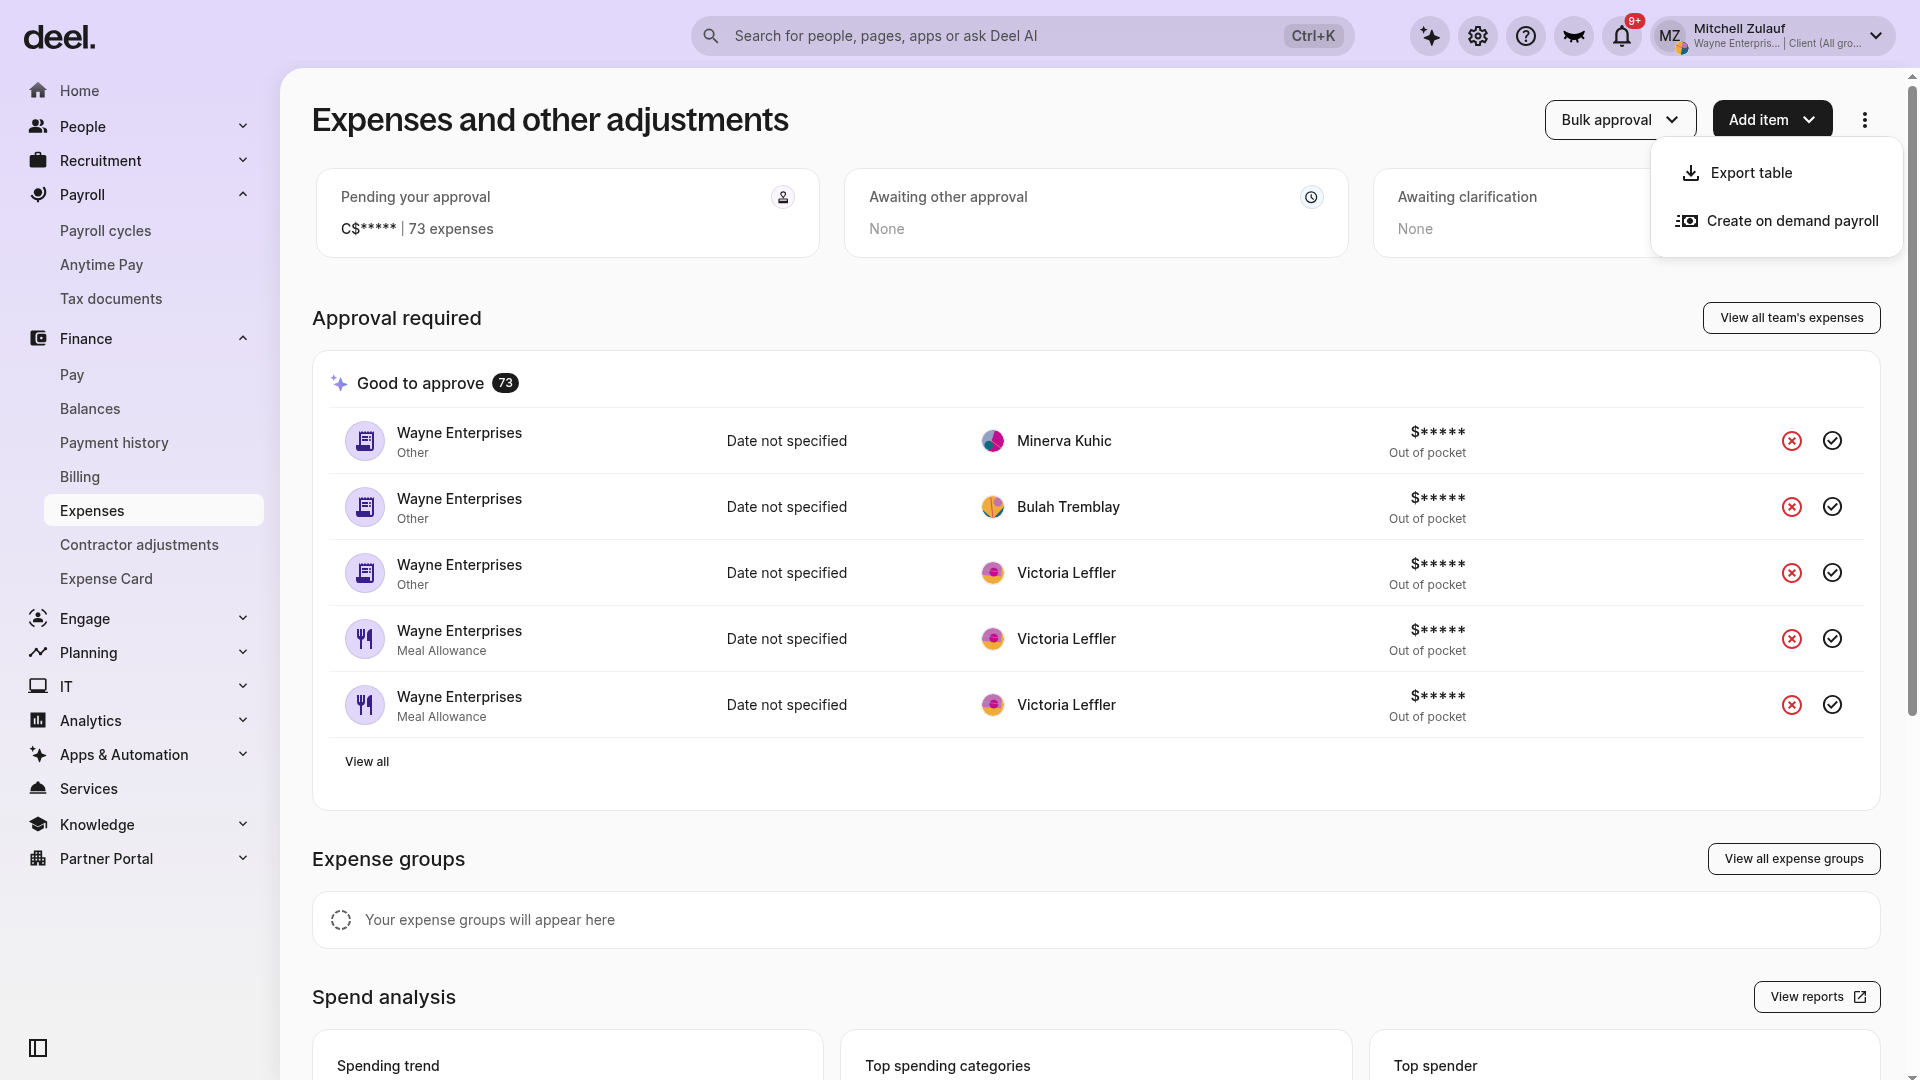Click the Pending your approval card icon

tap(783, 197)
